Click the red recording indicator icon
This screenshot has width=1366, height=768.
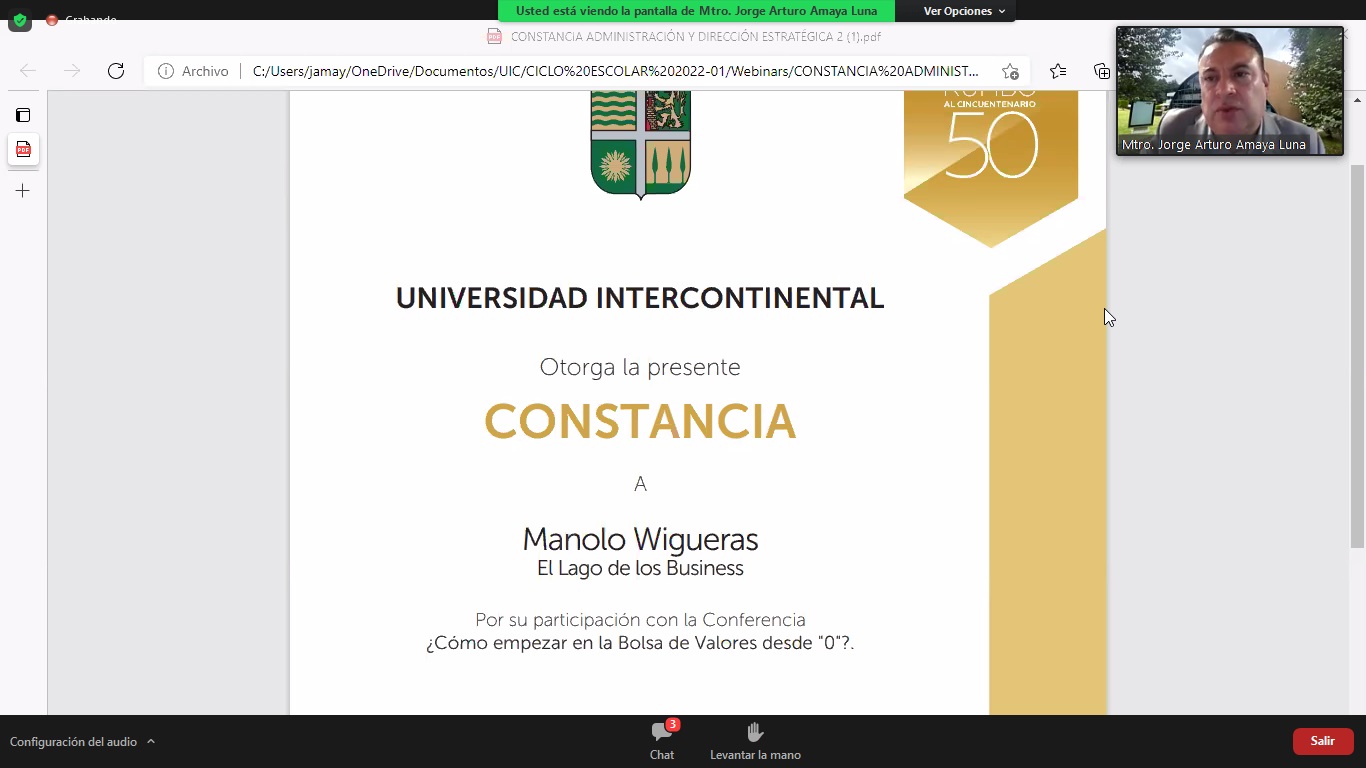[x=52, y=20]
